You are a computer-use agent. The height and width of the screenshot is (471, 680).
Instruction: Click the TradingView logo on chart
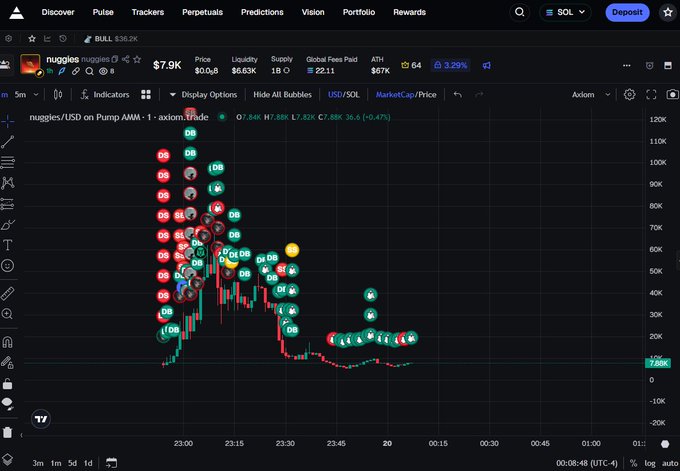[x=41, y=419]
